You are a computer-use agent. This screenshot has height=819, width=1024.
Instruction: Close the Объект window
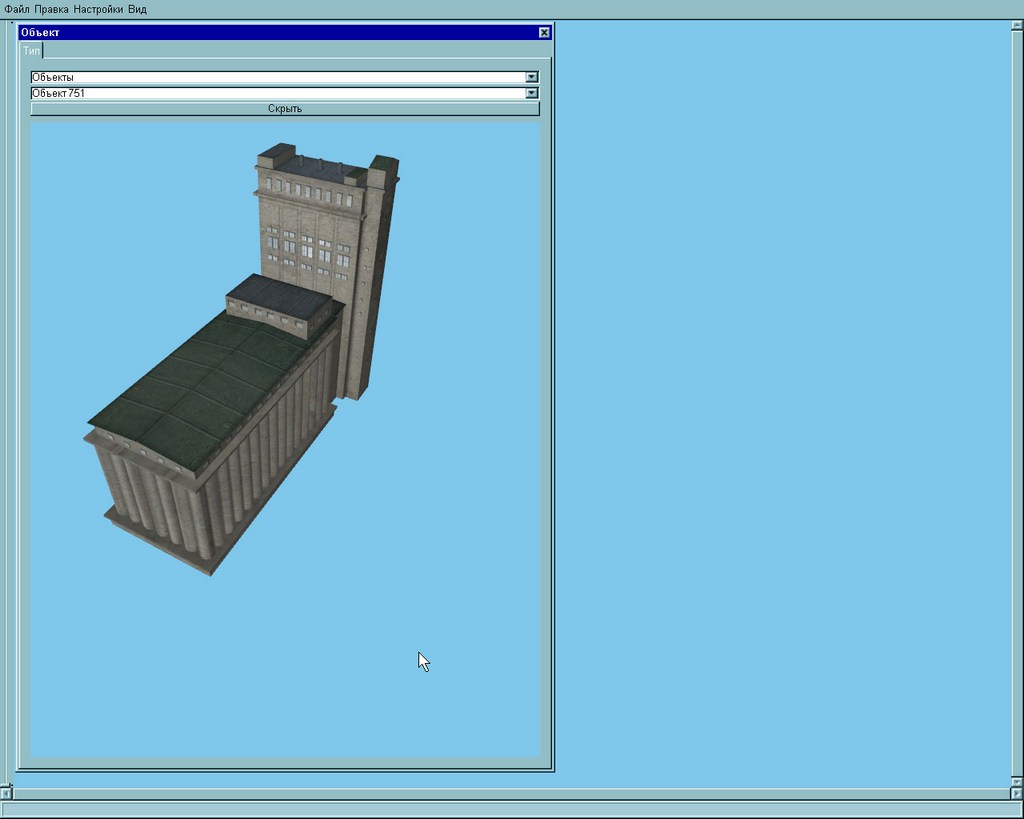coord(544,33)
